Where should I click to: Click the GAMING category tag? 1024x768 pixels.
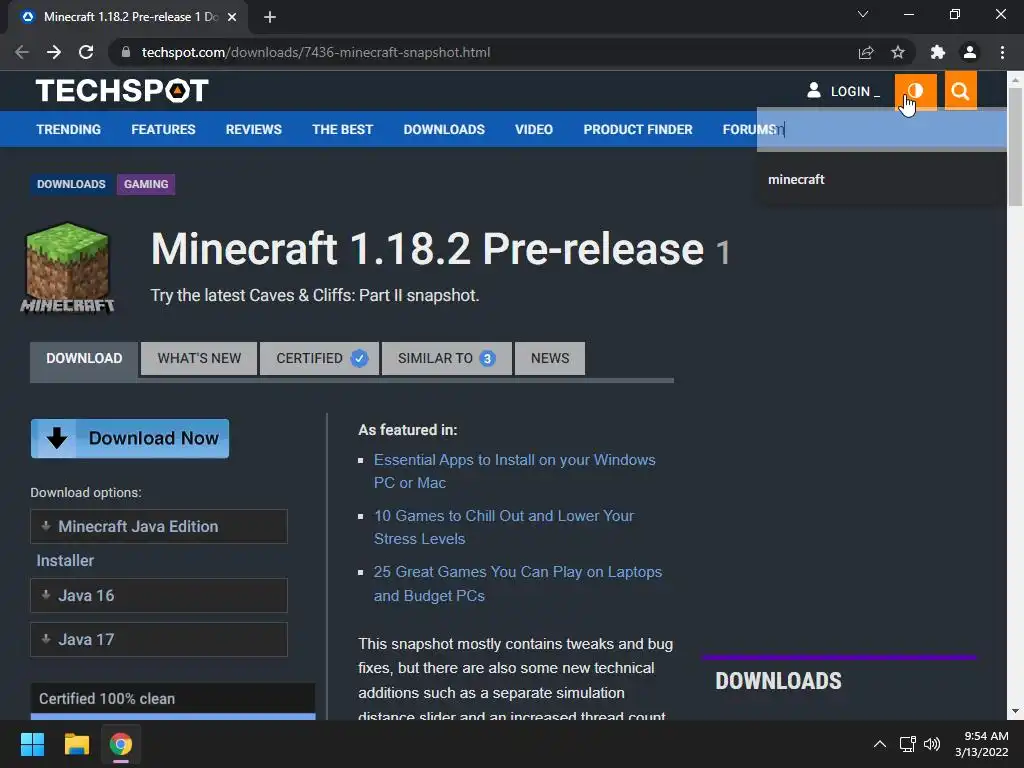(x=146, y=184)
